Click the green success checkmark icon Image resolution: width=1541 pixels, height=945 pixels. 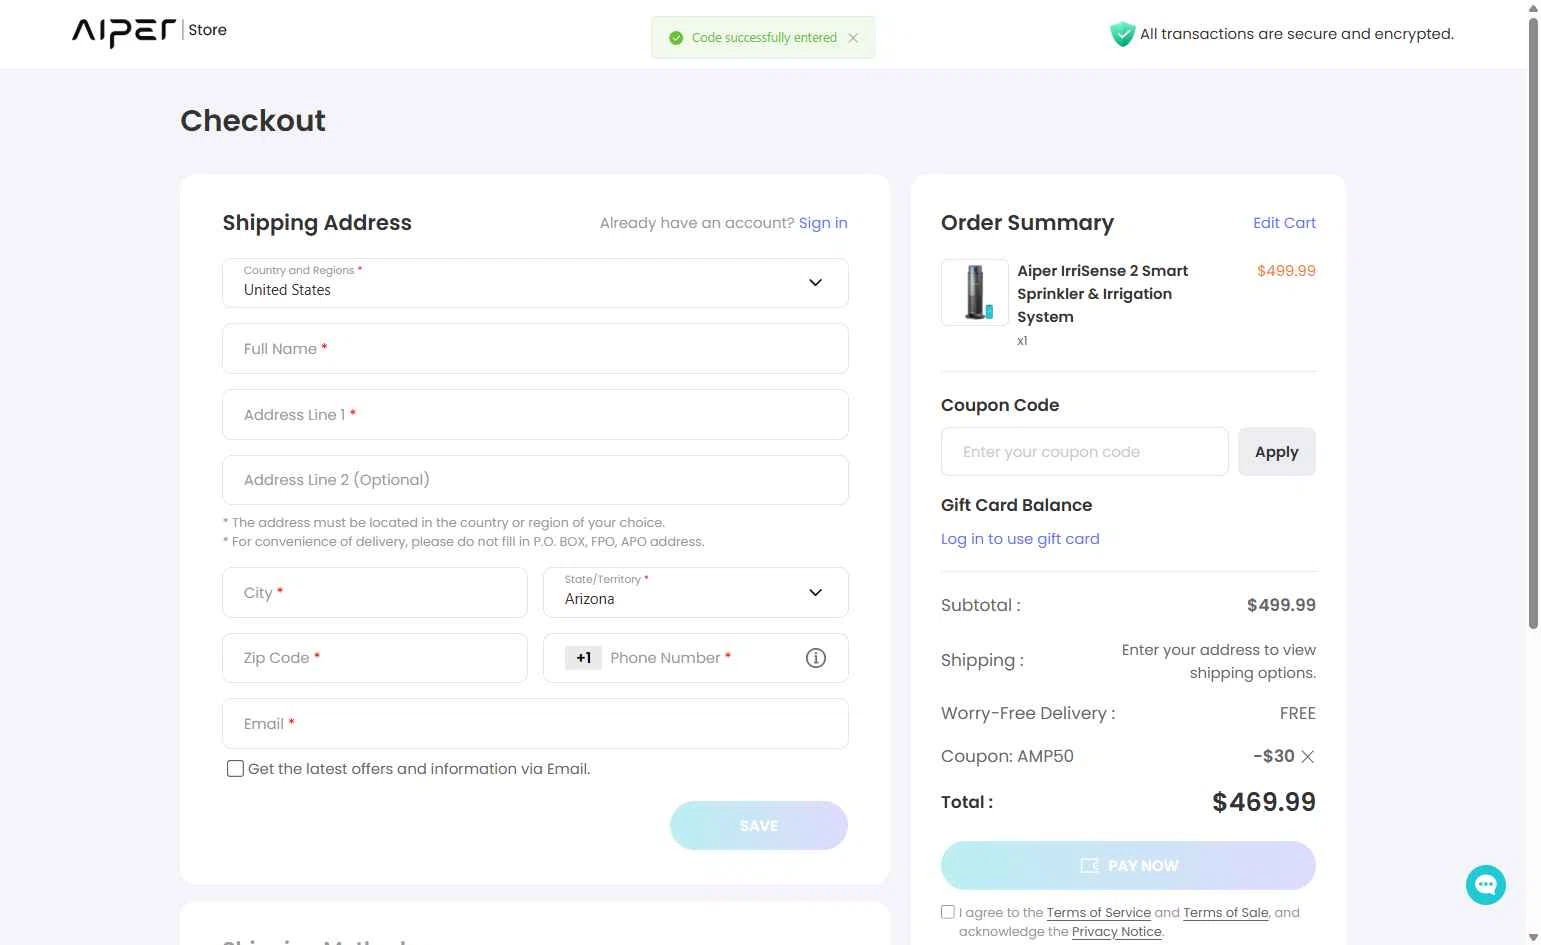coord(676,38)
